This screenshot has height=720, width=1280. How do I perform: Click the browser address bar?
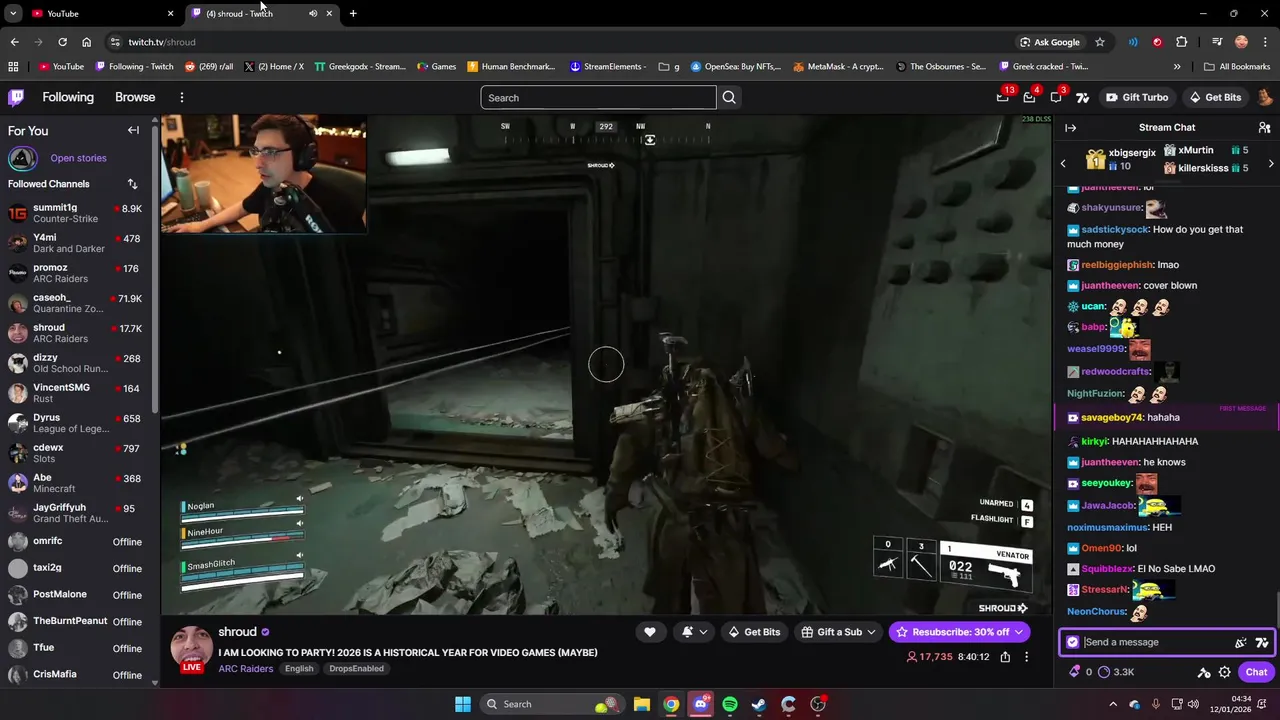click(x=560, y=42)
